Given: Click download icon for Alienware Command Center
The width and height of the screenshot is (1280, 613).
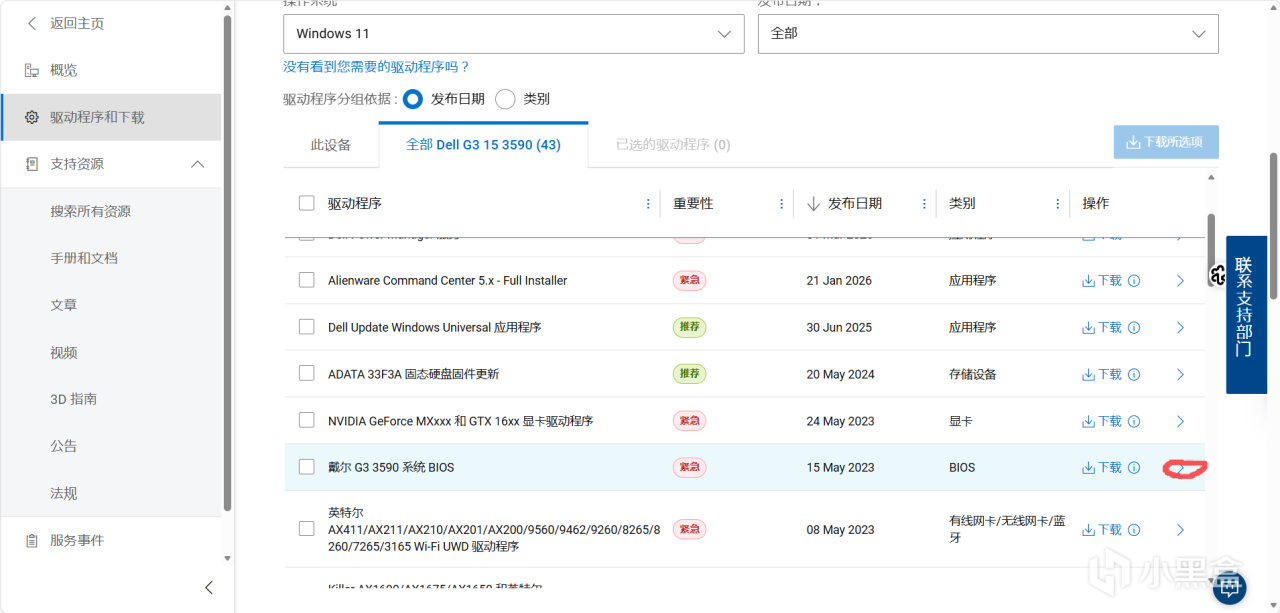Looking at the screenshot, I should tap(1089, 281).
